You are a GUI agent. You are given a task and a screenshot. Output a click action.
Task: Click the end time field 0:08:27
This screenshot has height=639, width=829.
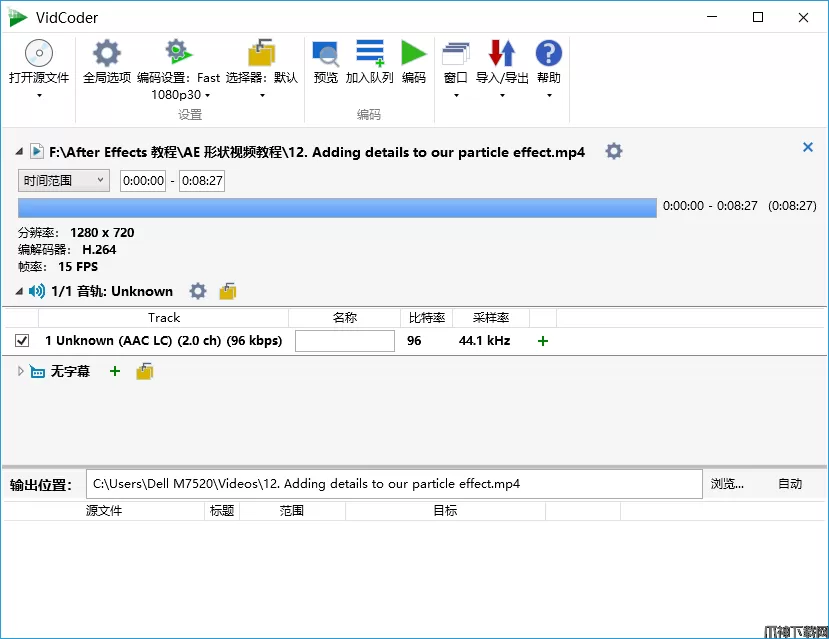click(x=202, y=181)
